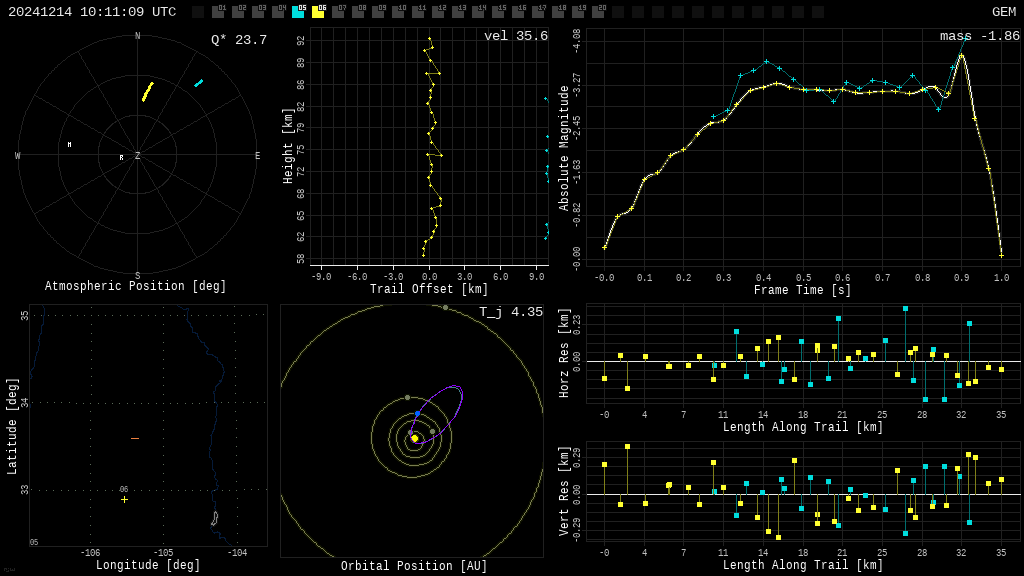Click the yellow station 06 indicator box
The height and width of the screenshot is (576, 1024).
coord(318,12)
